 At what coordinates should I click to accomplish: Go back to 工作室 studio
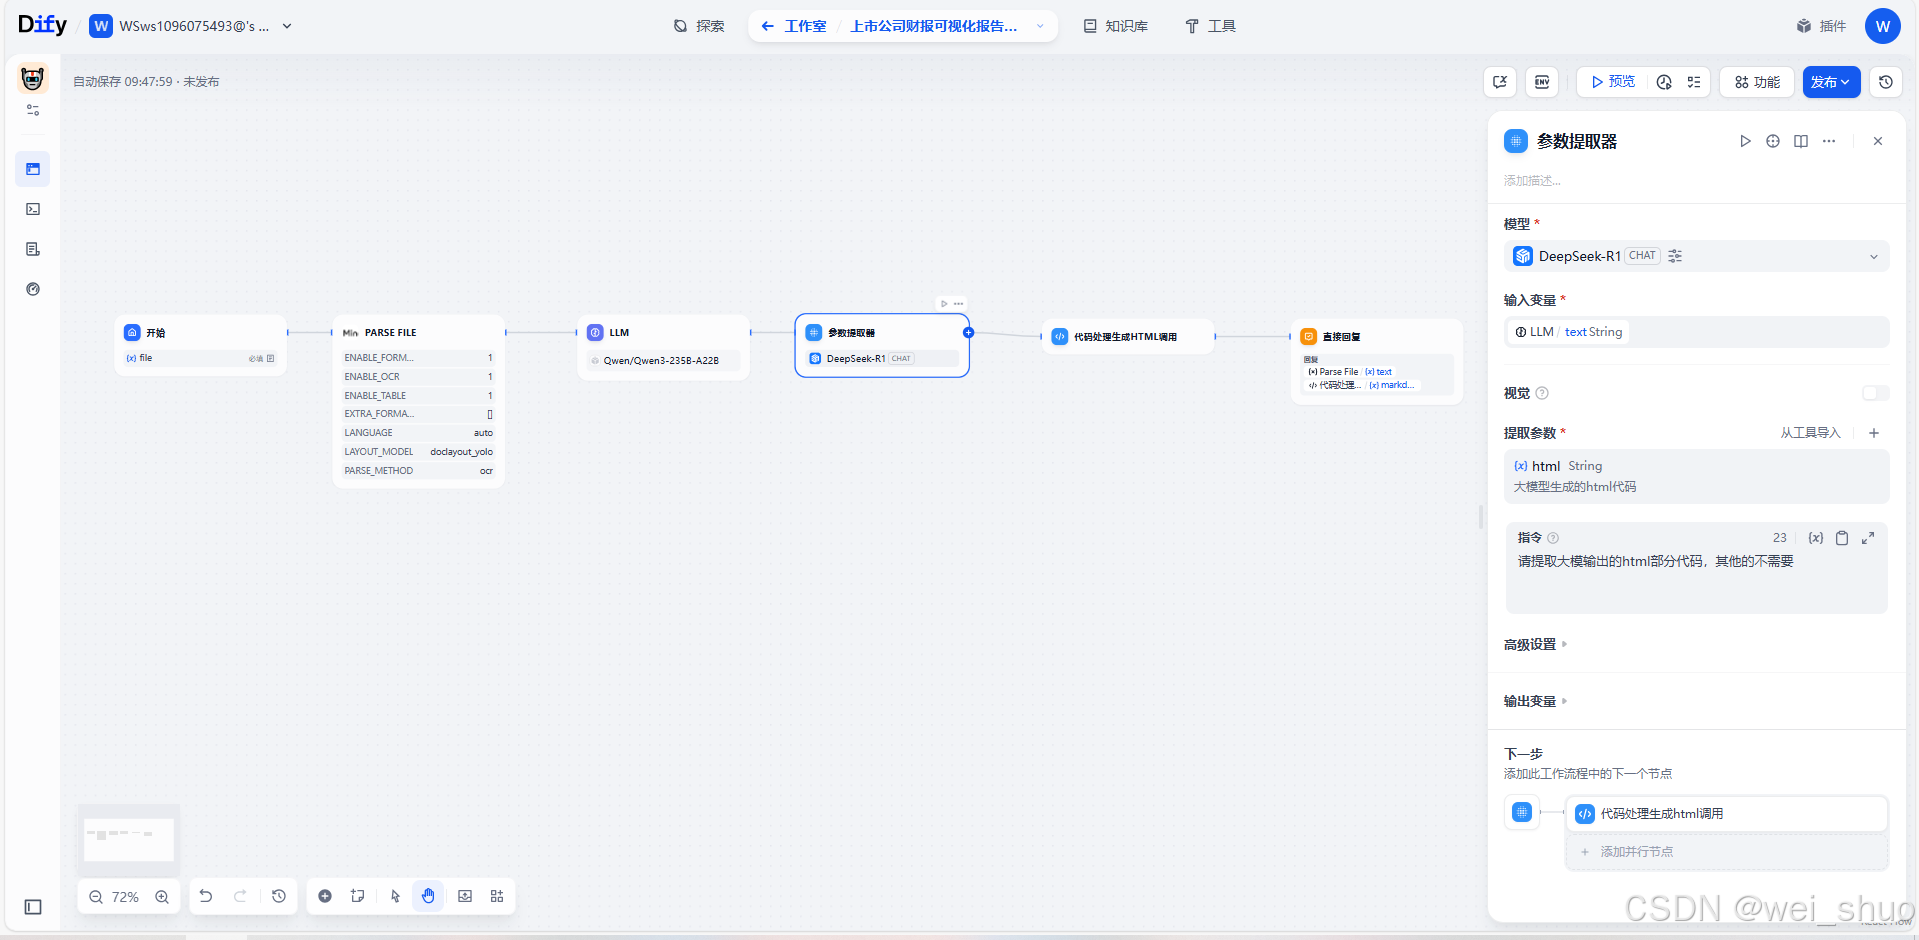click(794, 26)
